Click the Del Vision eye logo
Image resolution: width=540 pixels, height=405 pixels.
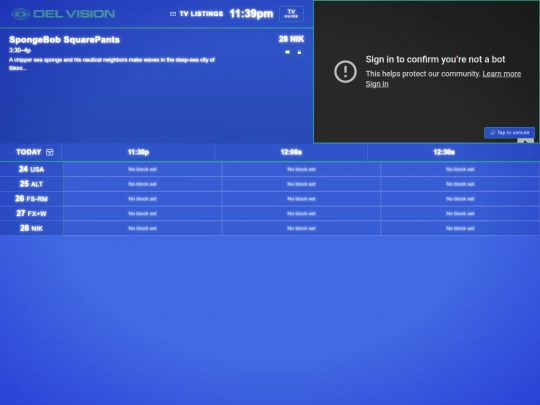click(x=20, y=14)
